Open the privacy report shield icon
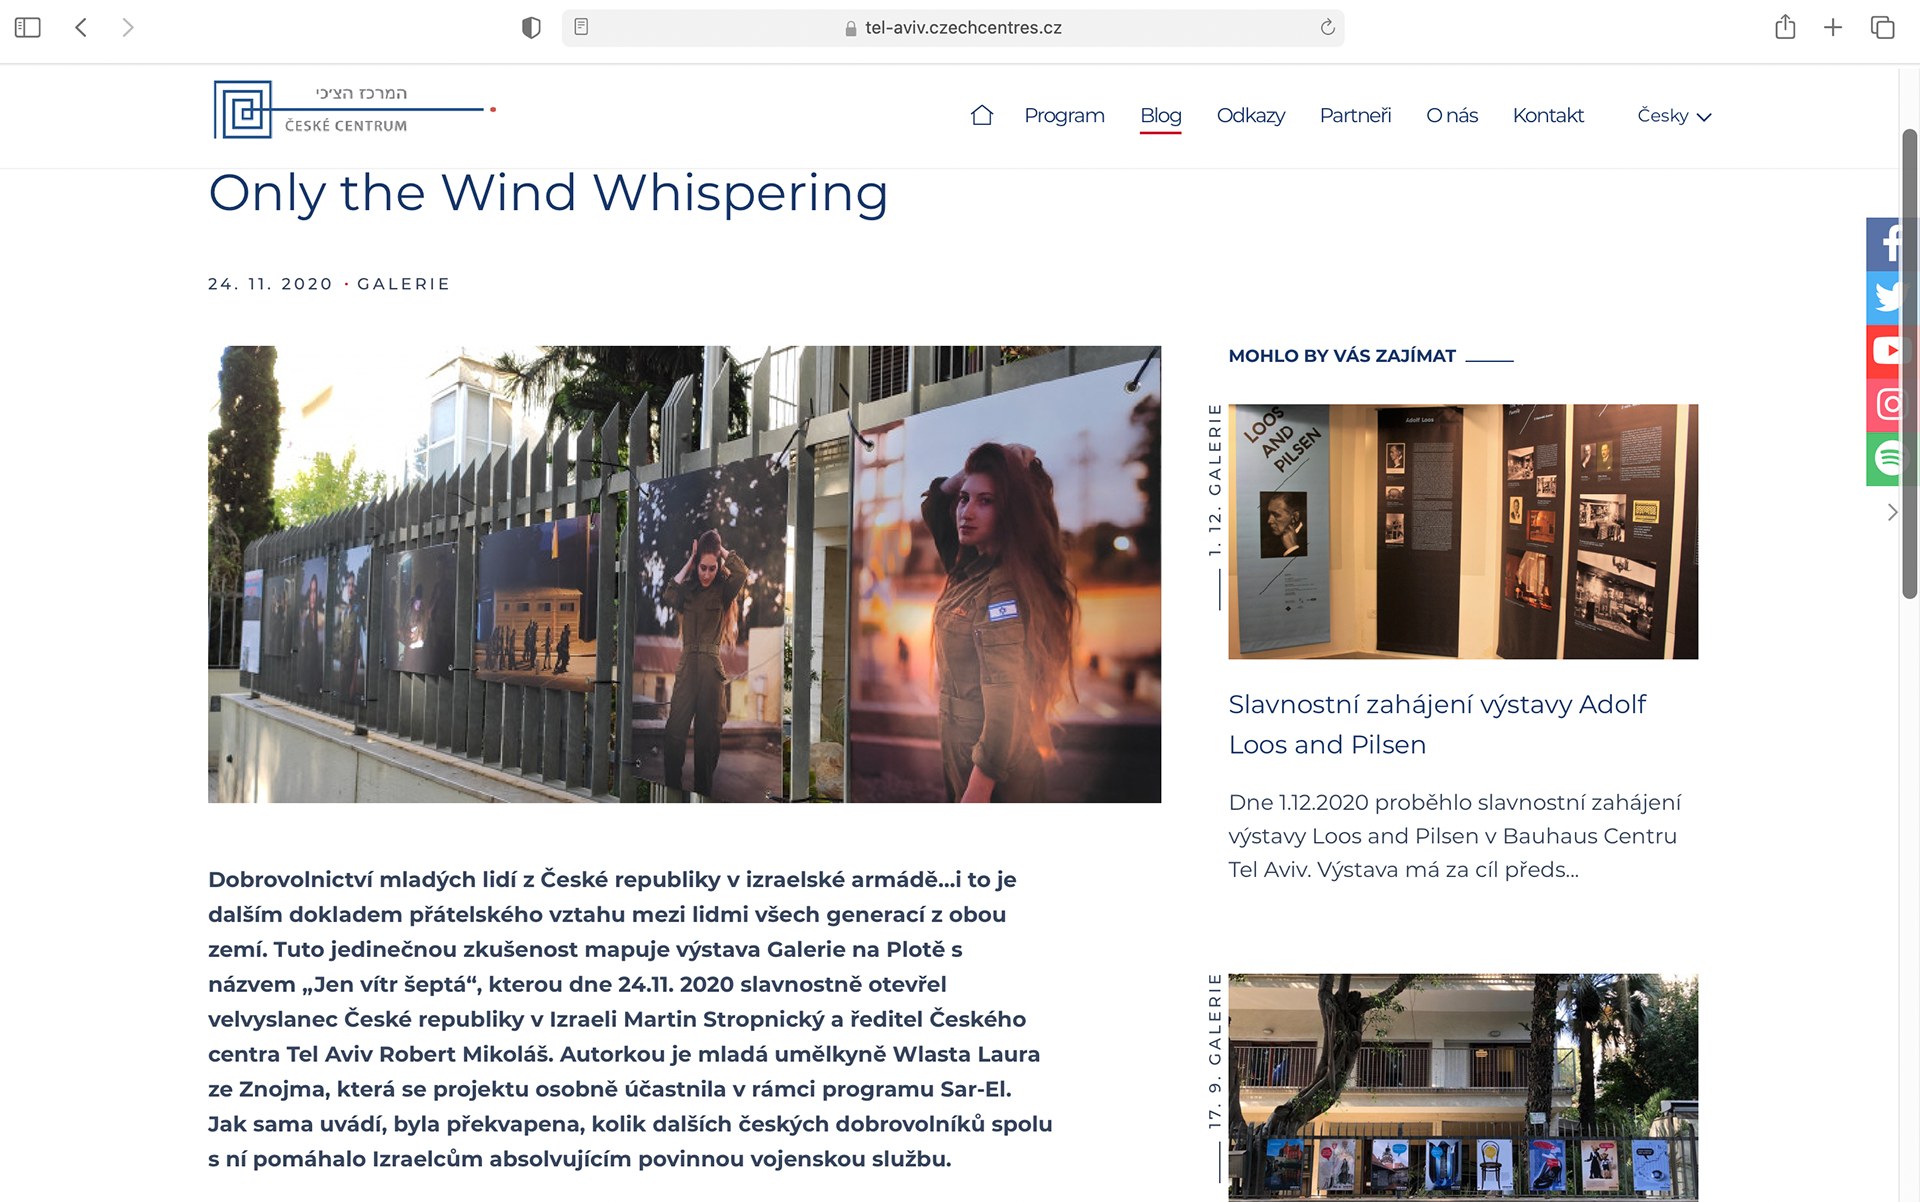 click(531, 27)
